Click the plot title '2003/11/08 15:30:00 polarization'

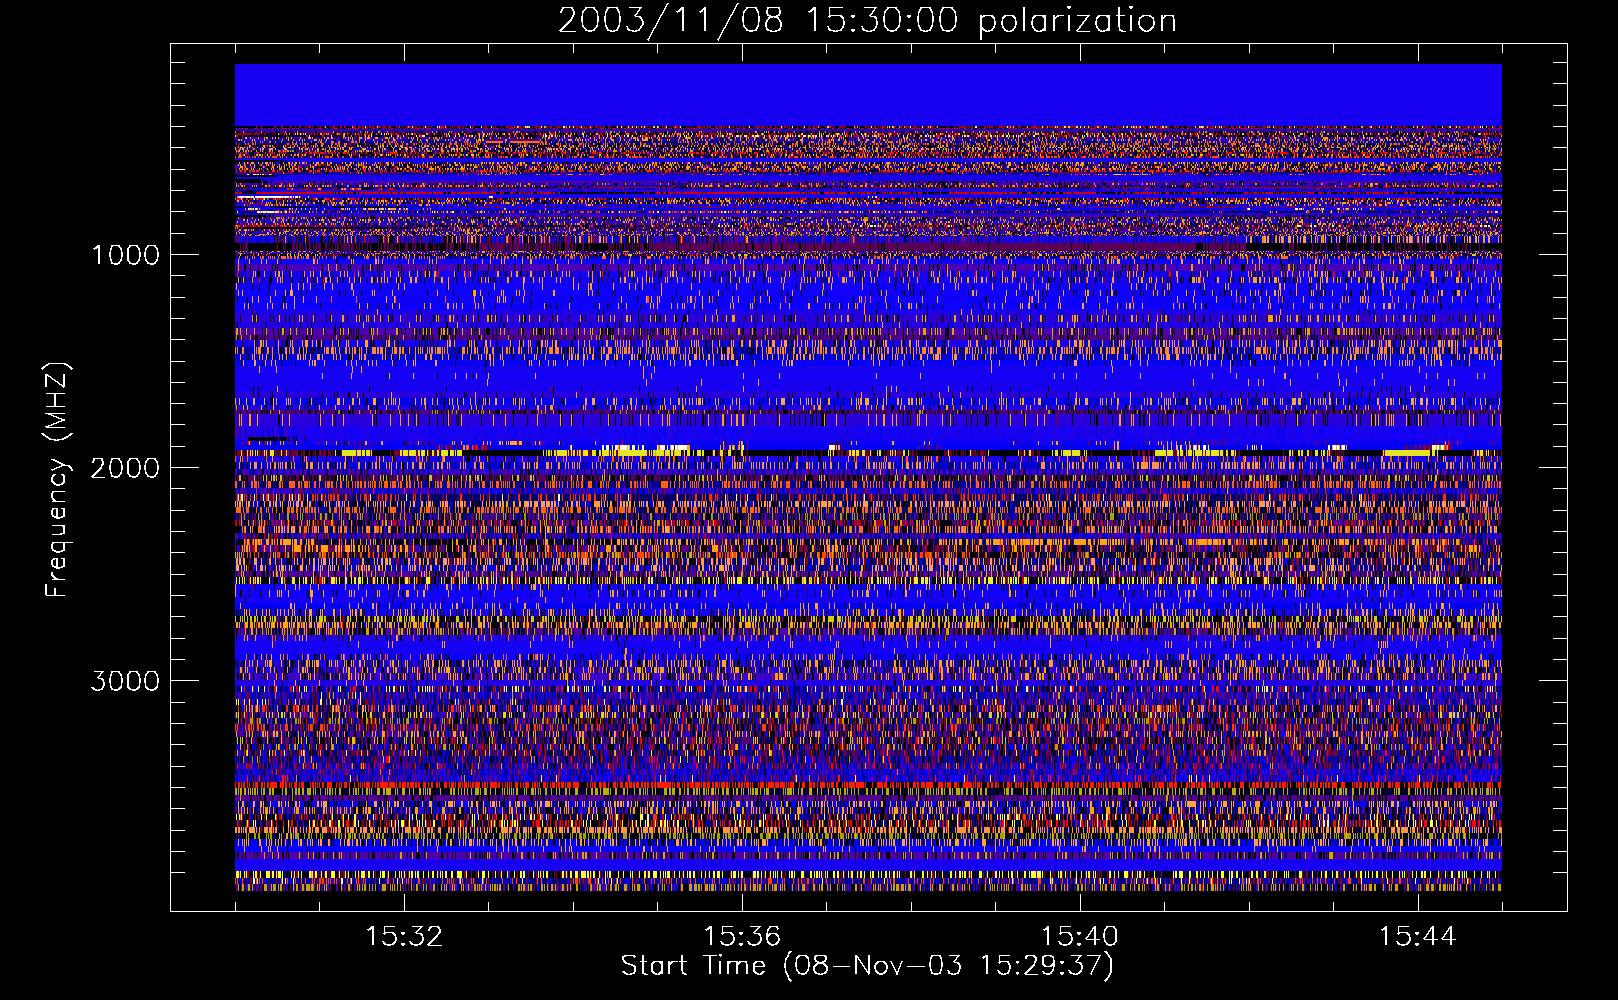click(867, 20)
